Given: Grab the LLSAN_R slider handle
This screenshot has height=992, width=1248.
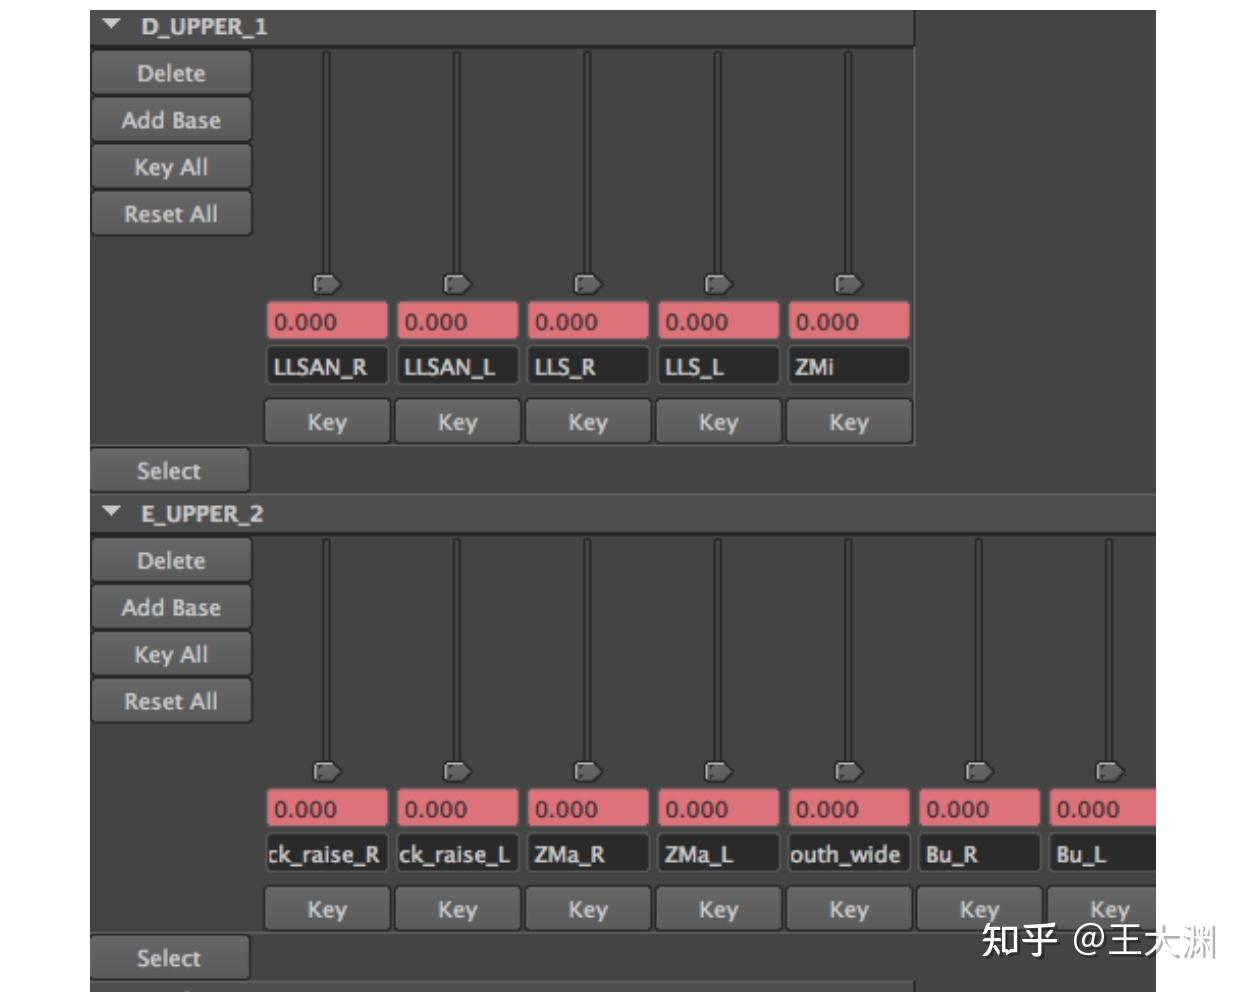Looking at the screenshot, I should 327,284.
